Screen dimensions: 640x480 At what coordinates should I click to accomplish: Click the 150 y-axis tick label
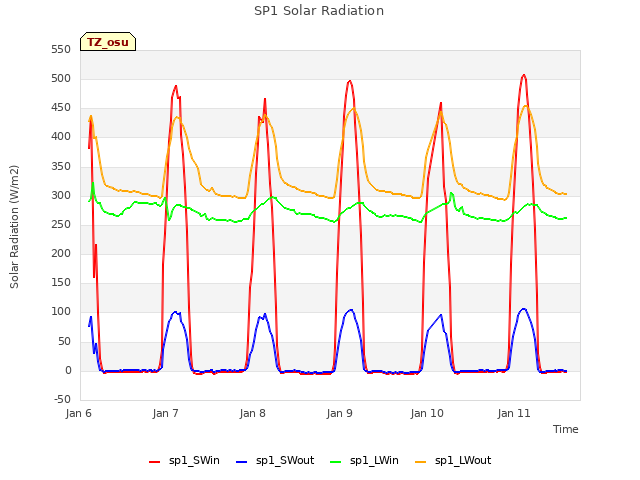[x=61, y=282]
